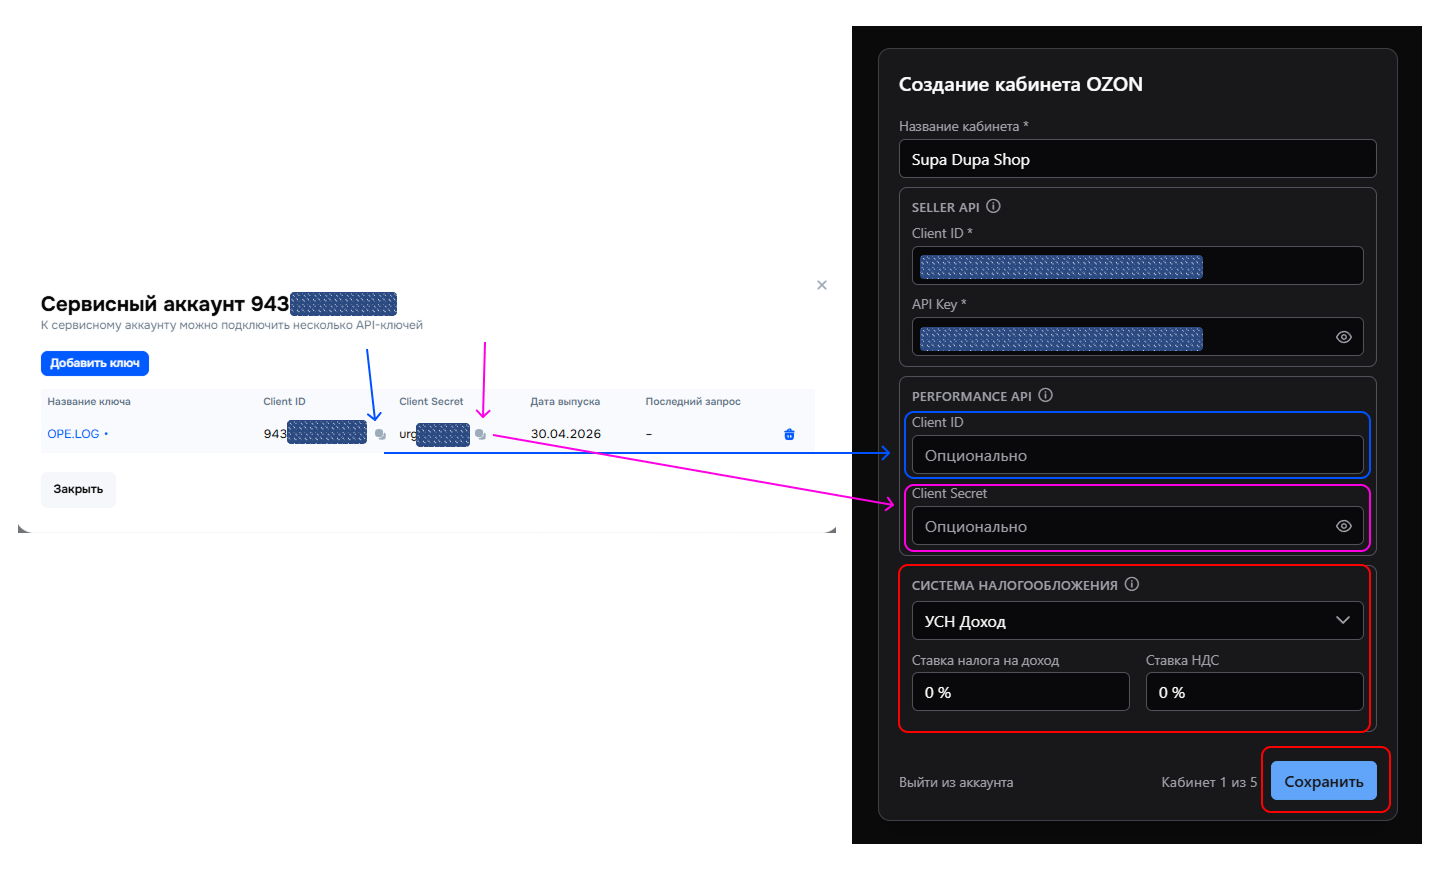The height and width of the screenshot is (870, 1430).
Task: Close the service account dialog with the X
Action: (x=822, y=285)
